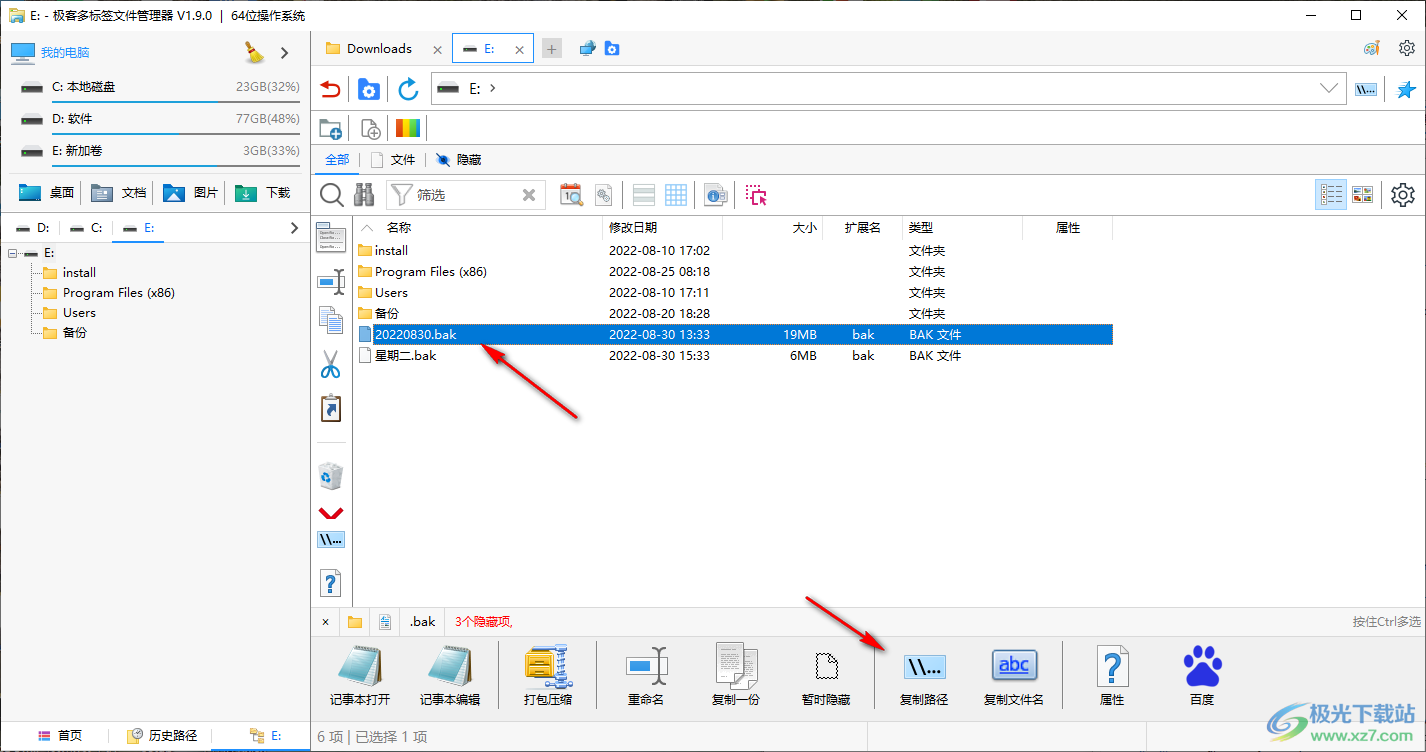Viewport: 1426px width, 752px height.
Task: Click the refresh arrow in address toolbar
Action: point(408,89)
